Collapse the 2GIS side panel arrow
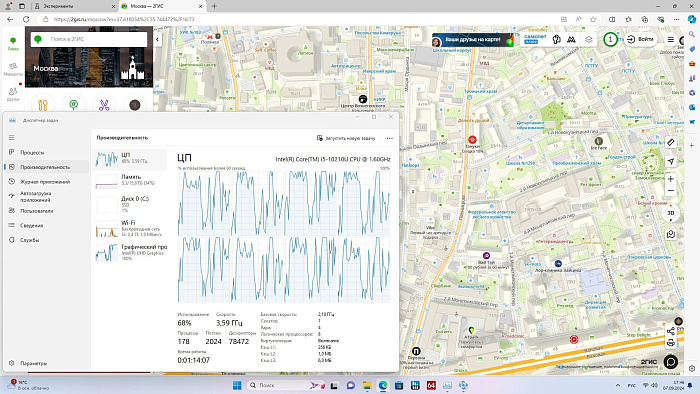Screen dimensions: 700x394 (157, 39)
